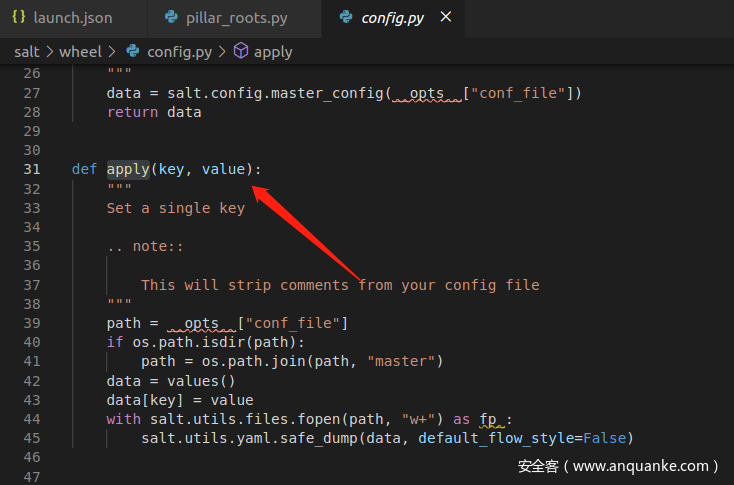734x485 pixels.
Task: Open the salt folder breadcrumb
Action: coord(26,51)
